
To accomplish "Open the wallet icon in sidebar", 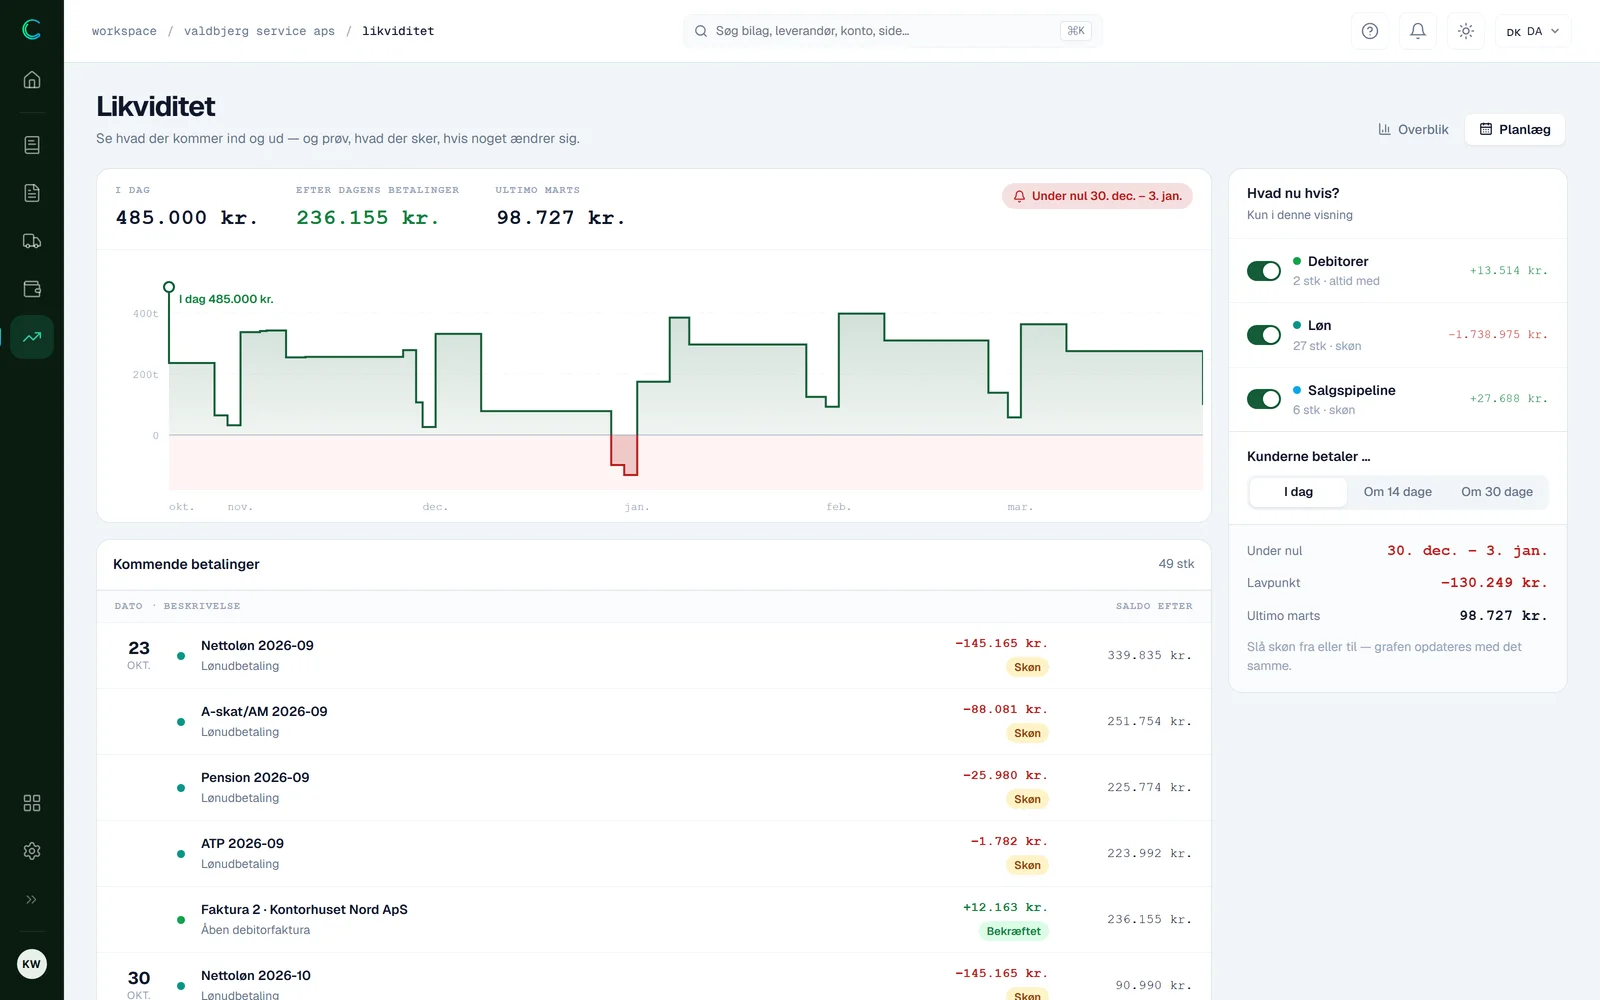I will [x=32, y=289].
